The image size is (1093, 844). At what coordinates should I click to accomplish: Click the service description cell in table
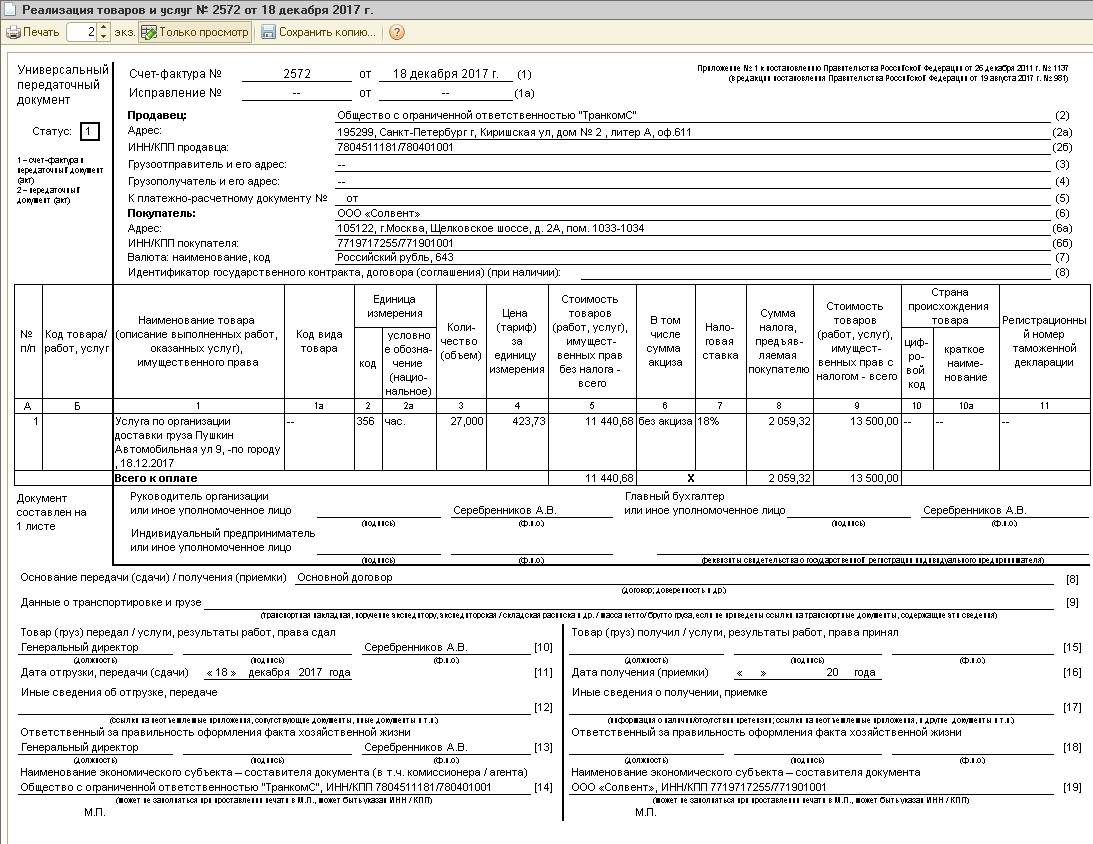pyautogui.click(x=198, y=442)
